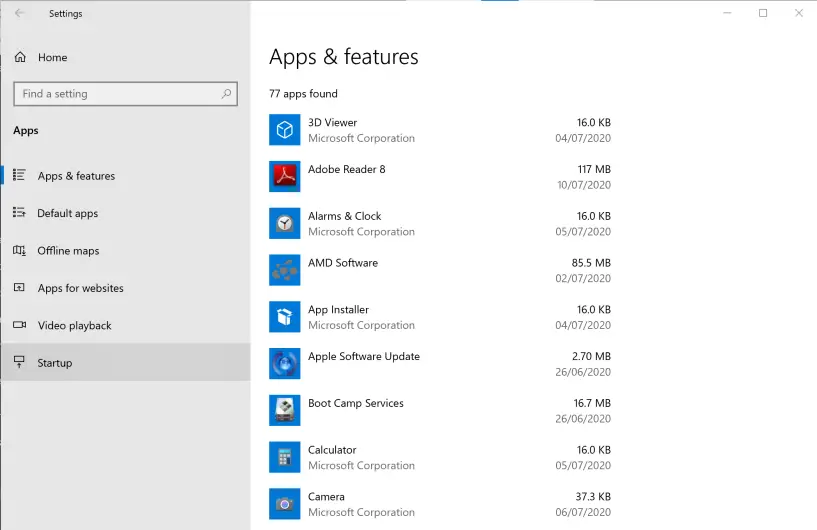Click the 37.3 KB size value
The height and width of the screenshot is (530, 817).
click(x=593, y=497)
